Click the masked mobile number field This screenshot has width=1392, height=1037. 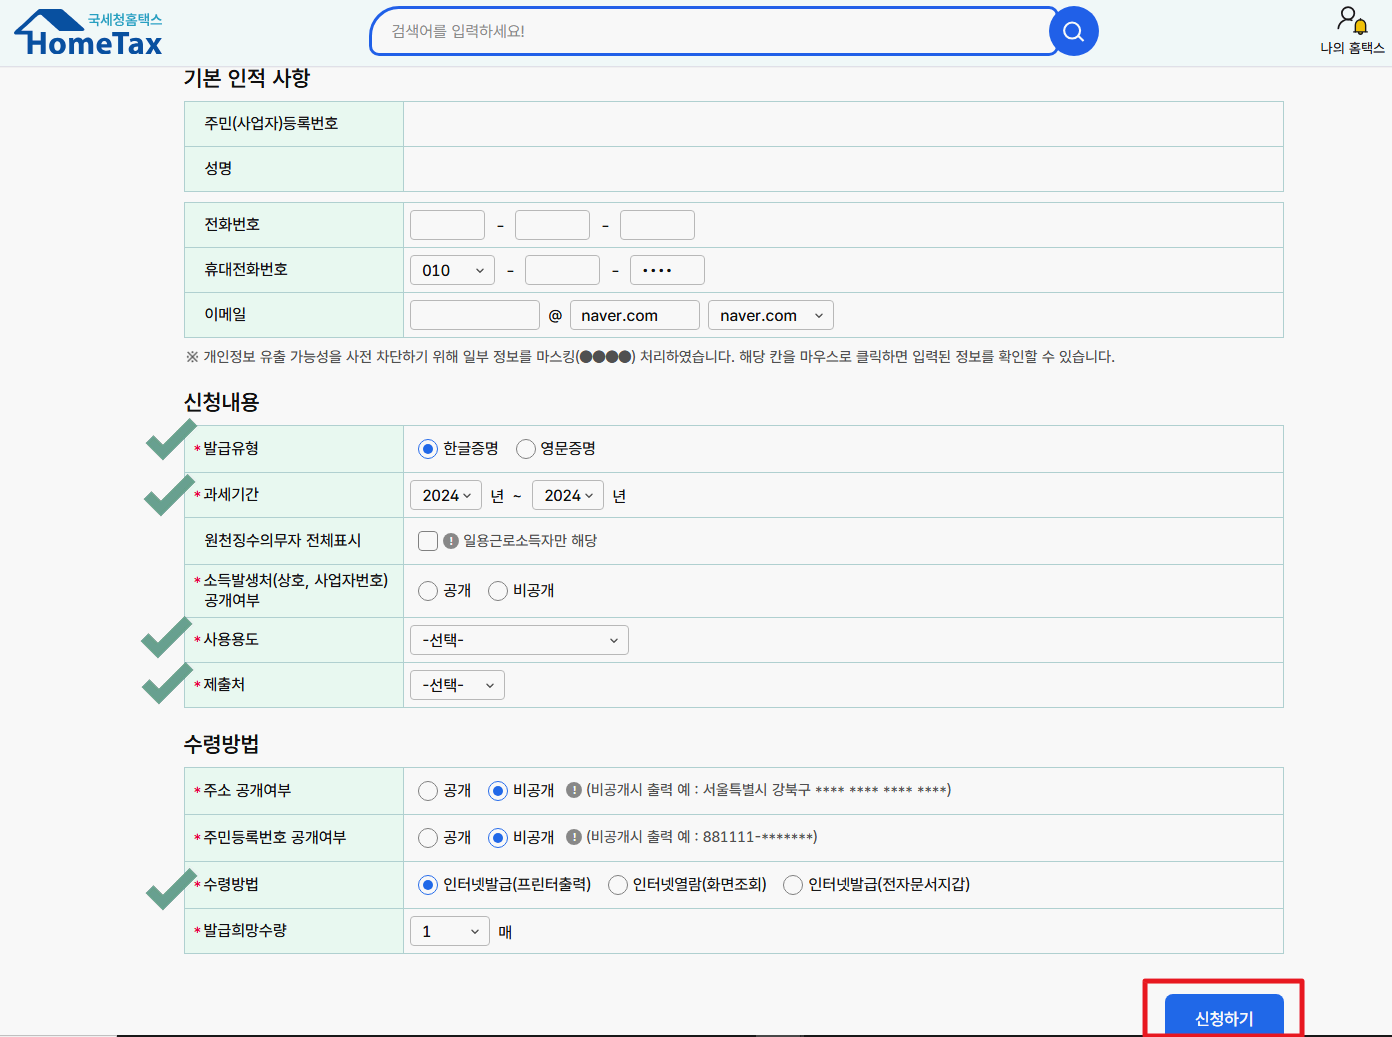tap(666, 269)
